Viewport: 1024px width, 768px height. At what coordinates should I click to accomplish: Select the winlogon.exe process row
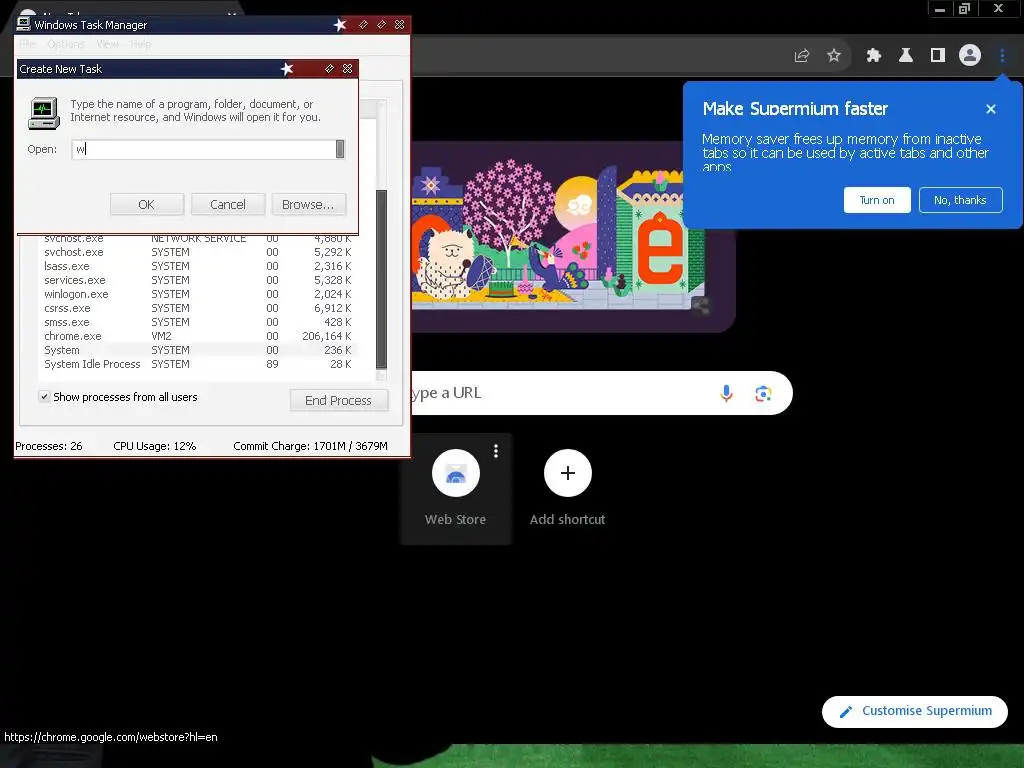[x=198, y=295]
